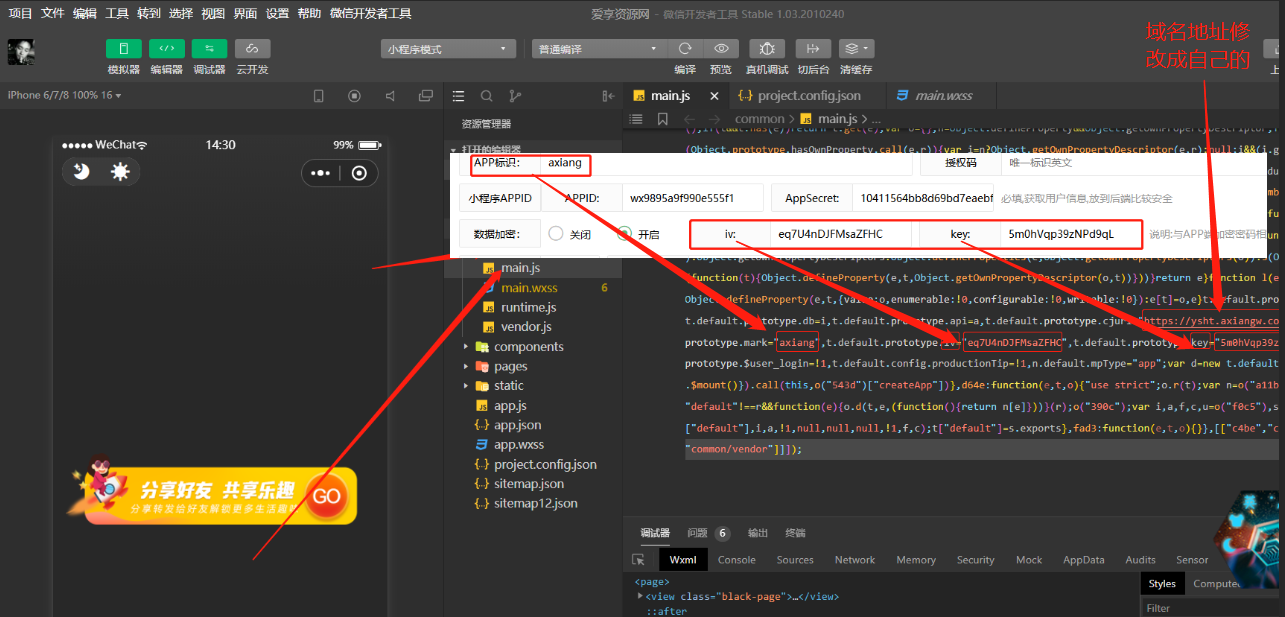Select the Styles panel tab
1285x617 pixels.
coord(1162,583)
